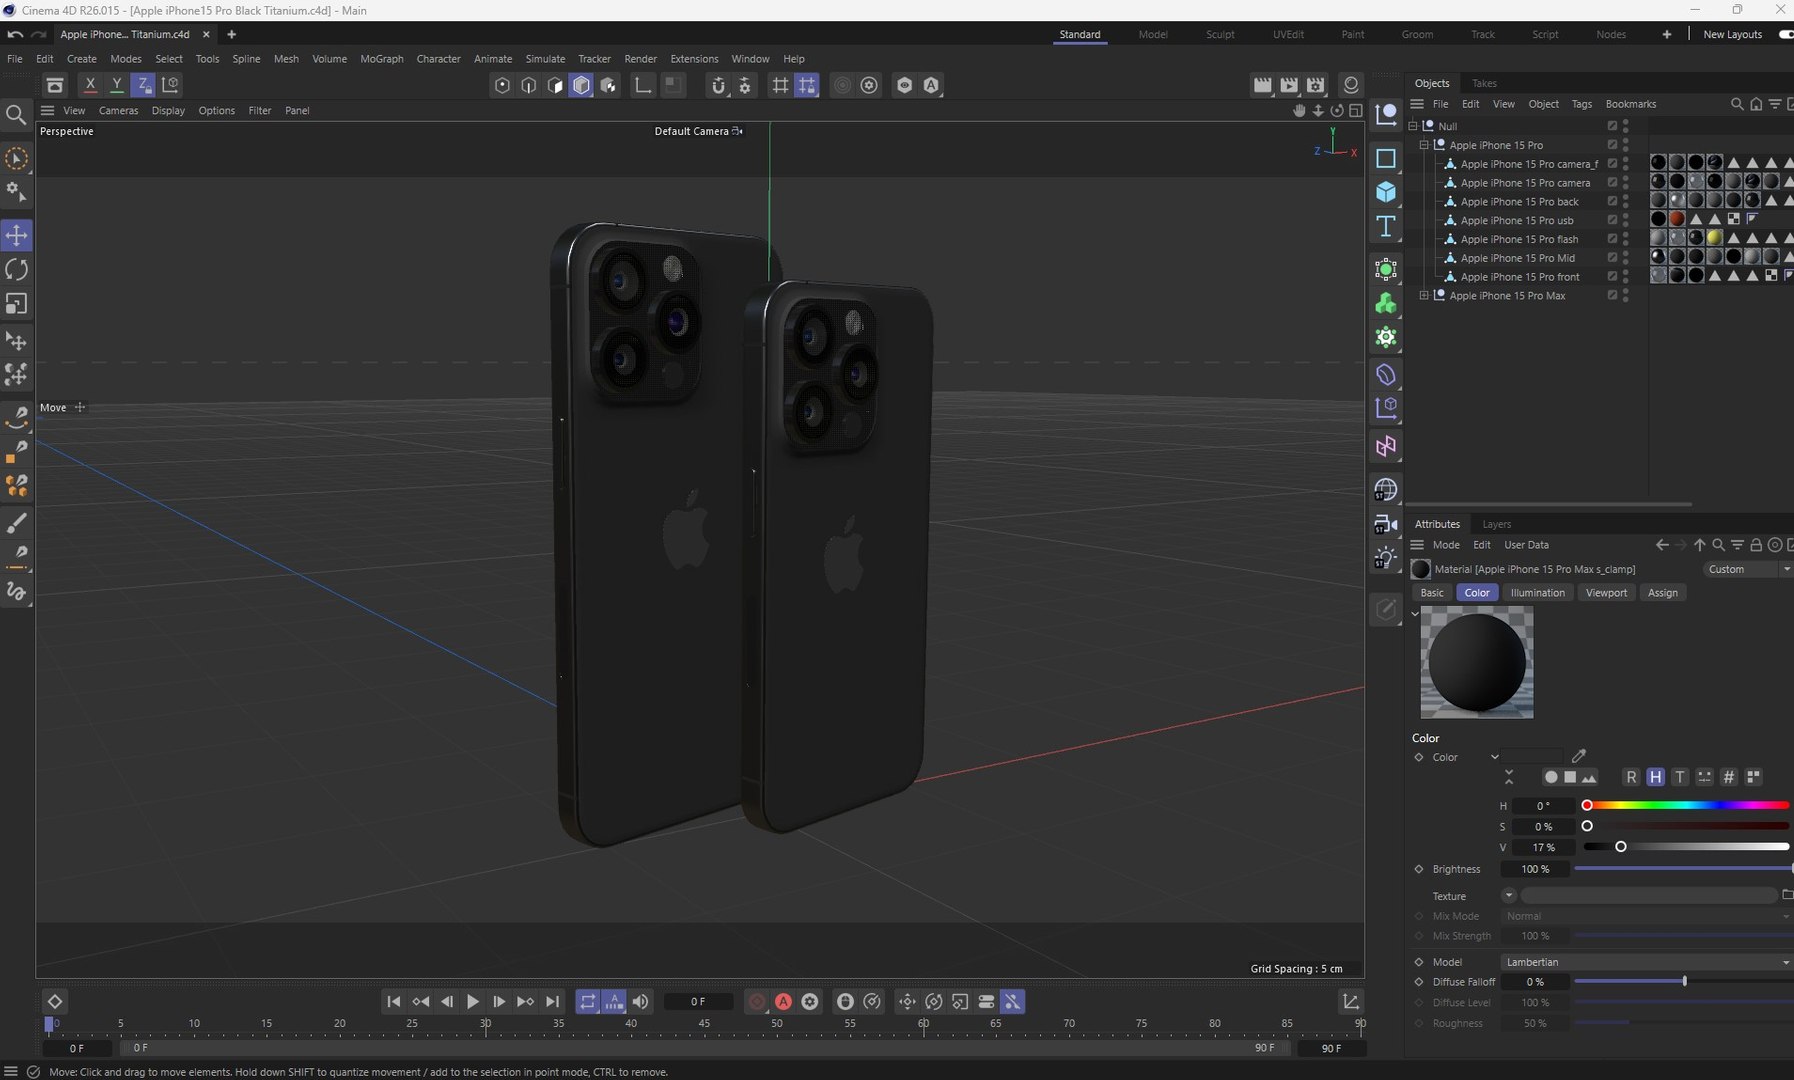
Task: Toggle the Z axis lock
Action: point(143,85)
